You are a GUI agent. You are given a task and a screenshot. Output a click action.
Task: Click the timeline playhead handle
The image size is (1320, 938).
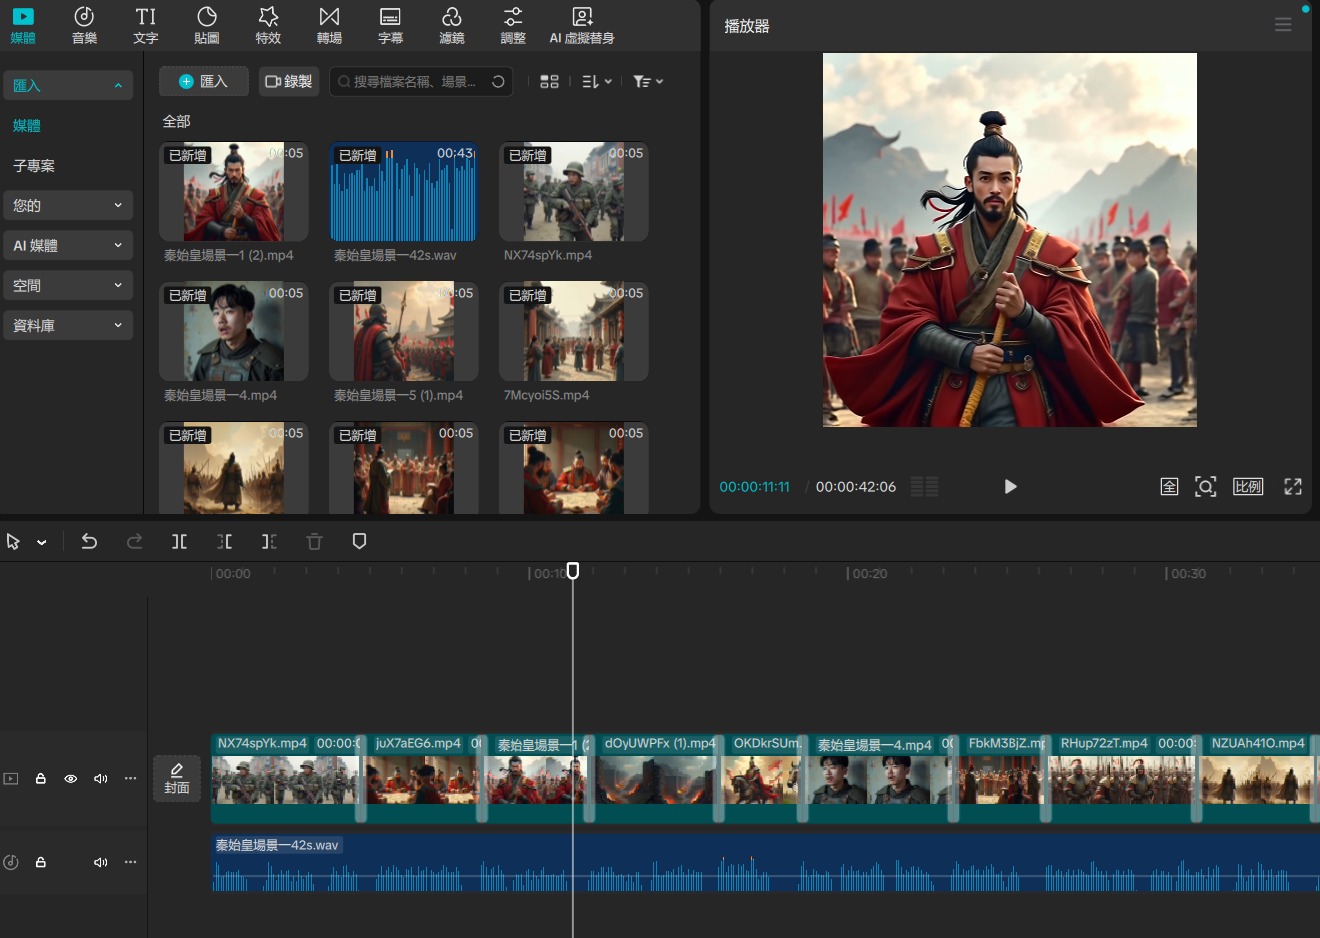pos(573,570)
